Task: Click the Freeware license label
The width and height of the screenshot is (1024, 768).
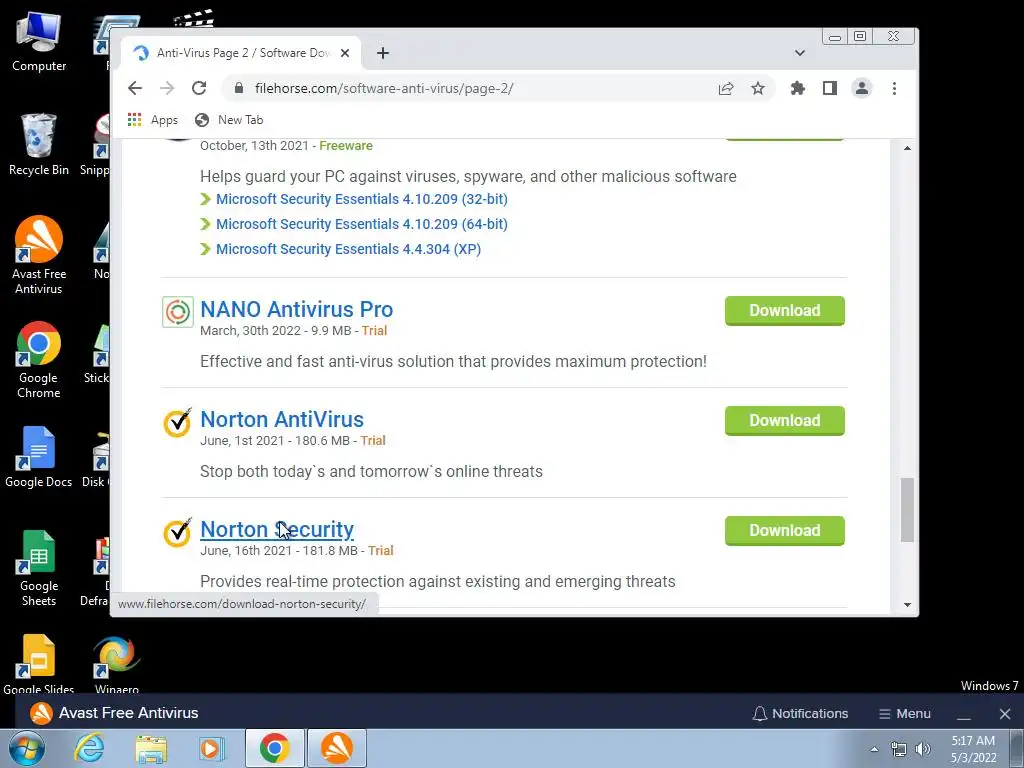Action: [345, 146]
